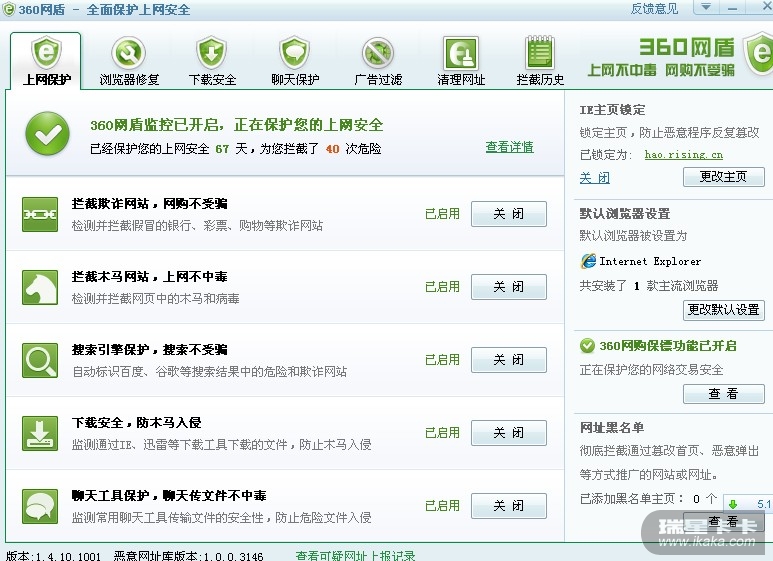Click the green check beside 360网购保镖
773x561 pixels.
pyautogui.click(x=587, y=346)
